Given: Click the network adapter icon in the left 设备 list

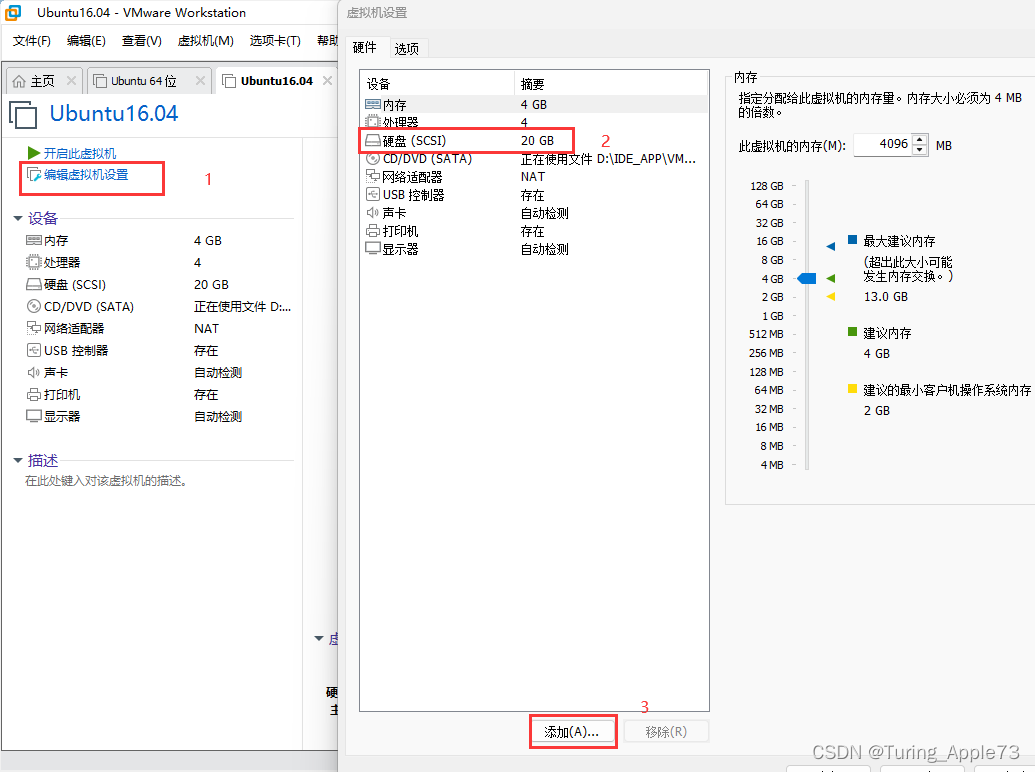Looking at the screenshot, I should click(34, 328).
